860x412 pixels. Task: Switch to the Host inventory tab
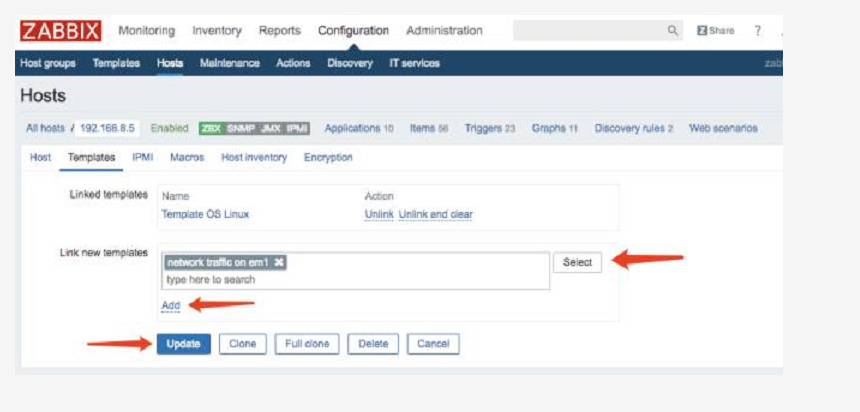254,157
